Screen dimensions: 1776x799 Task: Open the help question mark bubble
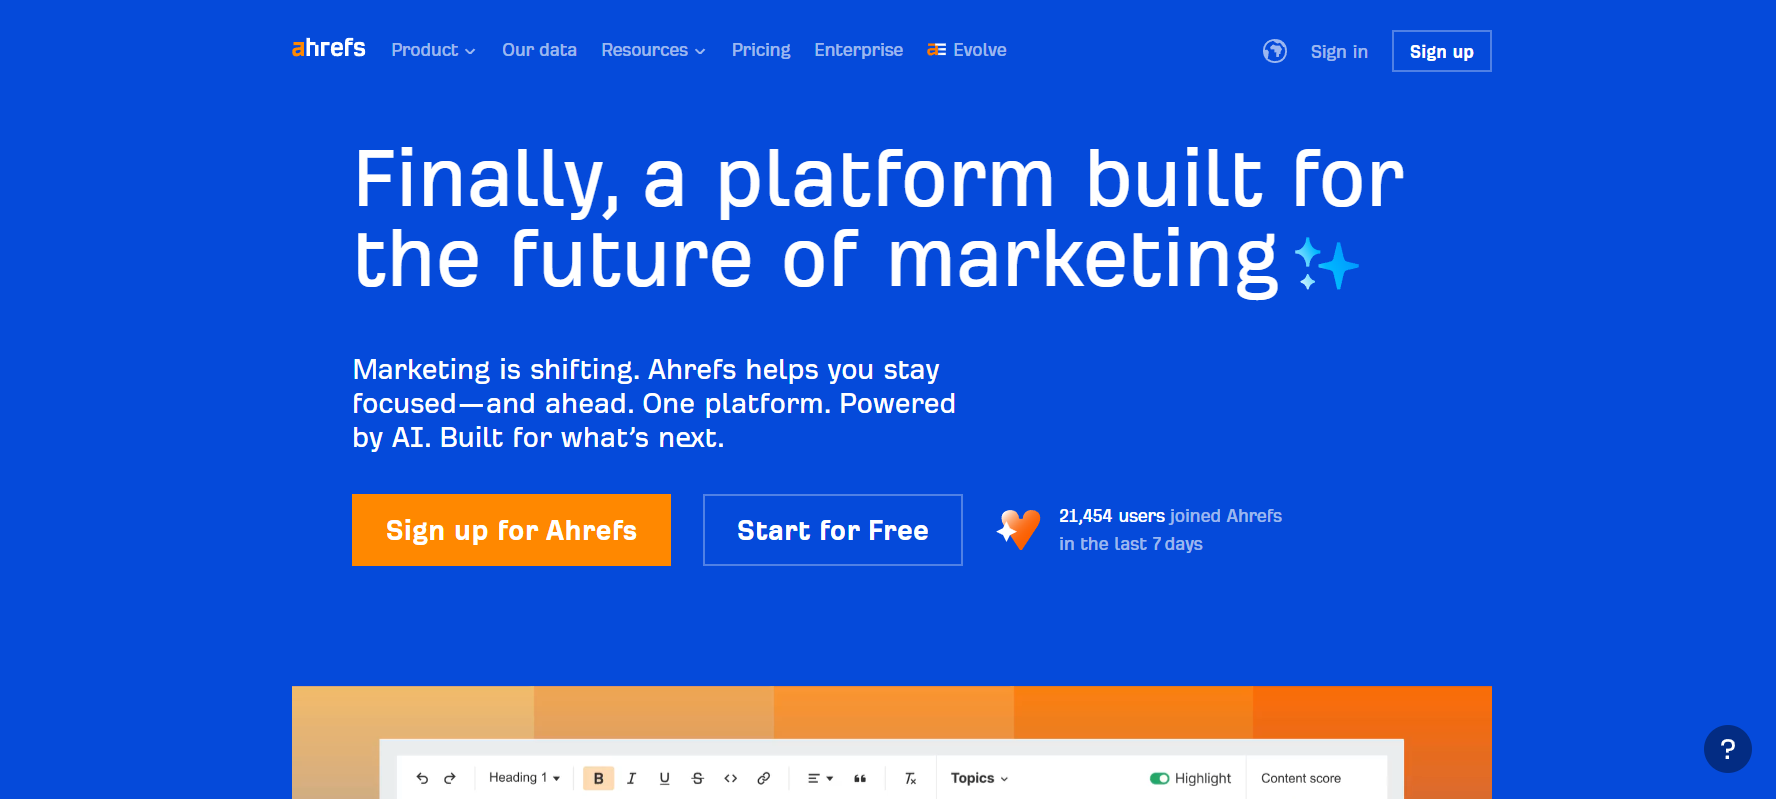click(1727, 749)
